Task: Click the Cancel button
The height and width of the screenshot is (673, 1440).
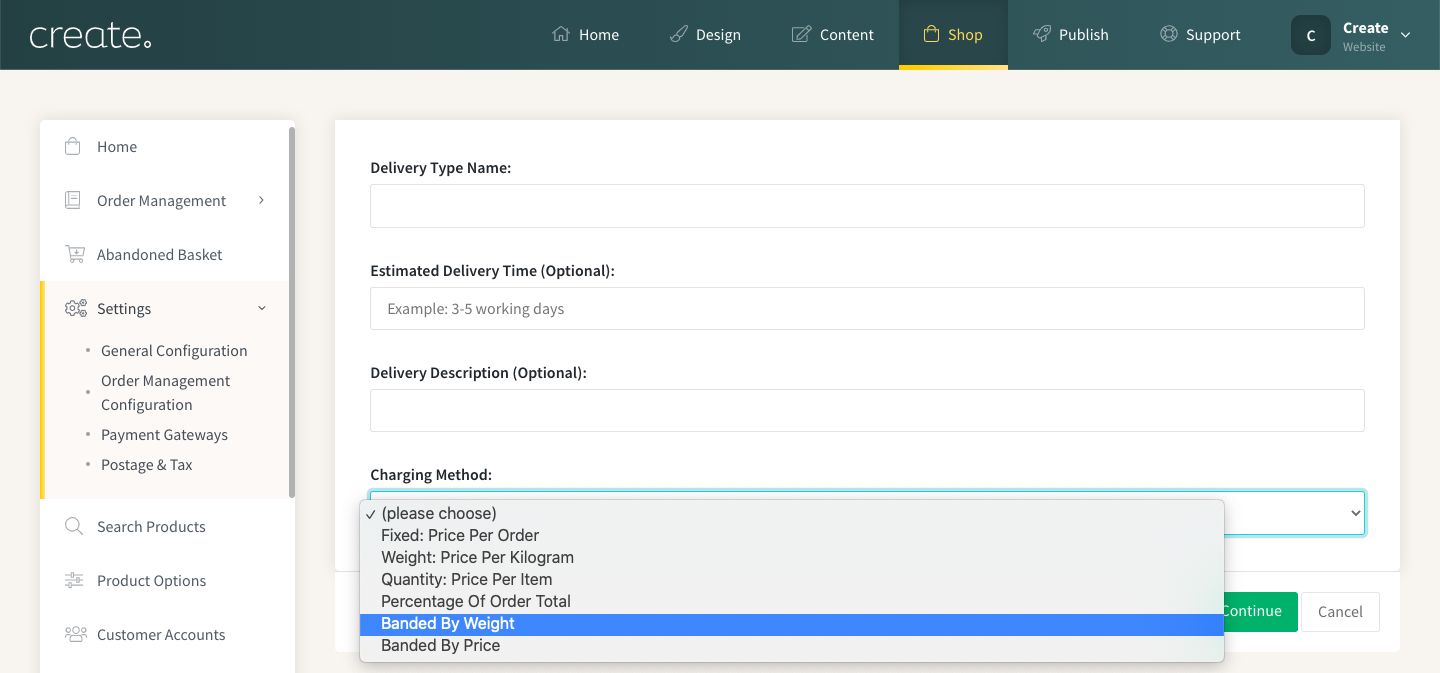Action: coord(1340,612)
